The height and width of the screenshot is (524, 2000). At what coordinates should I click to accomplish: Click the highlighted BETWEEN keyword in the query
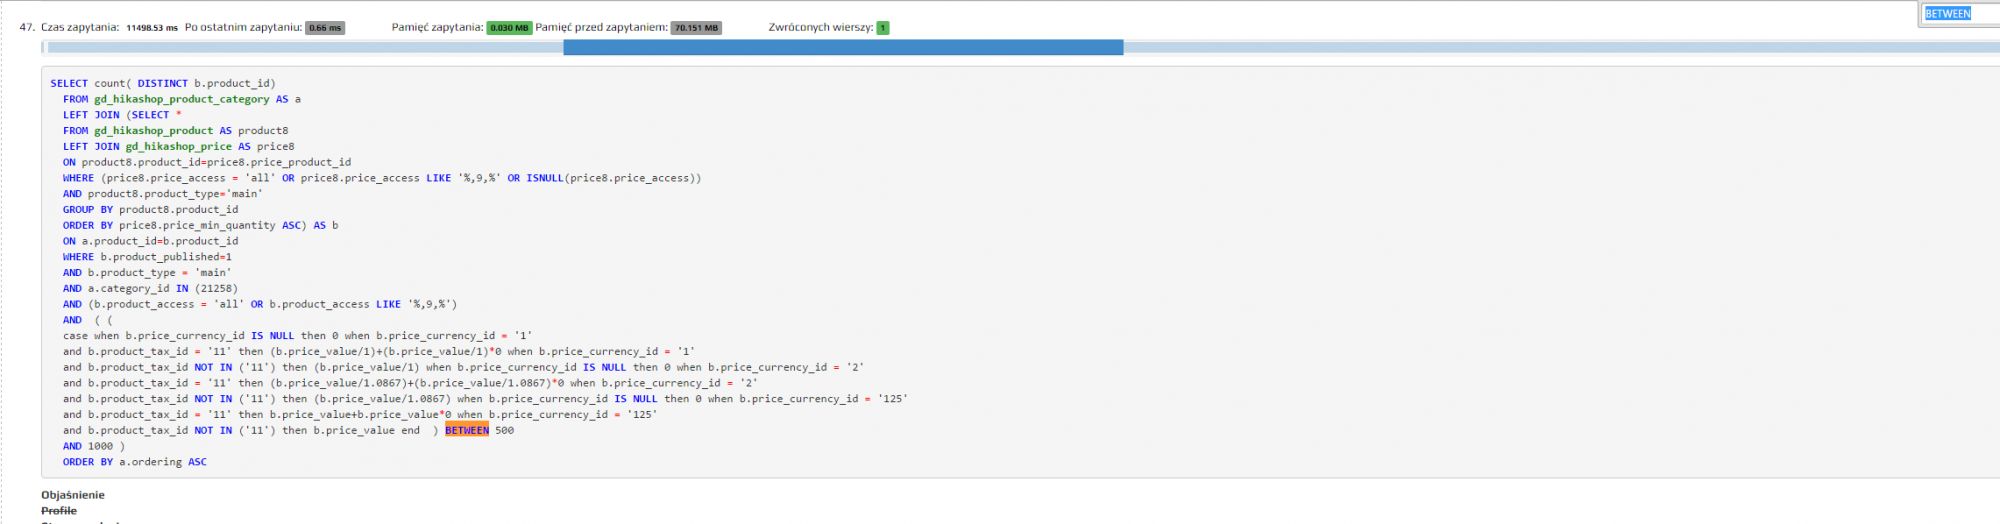tap(467, 431)
